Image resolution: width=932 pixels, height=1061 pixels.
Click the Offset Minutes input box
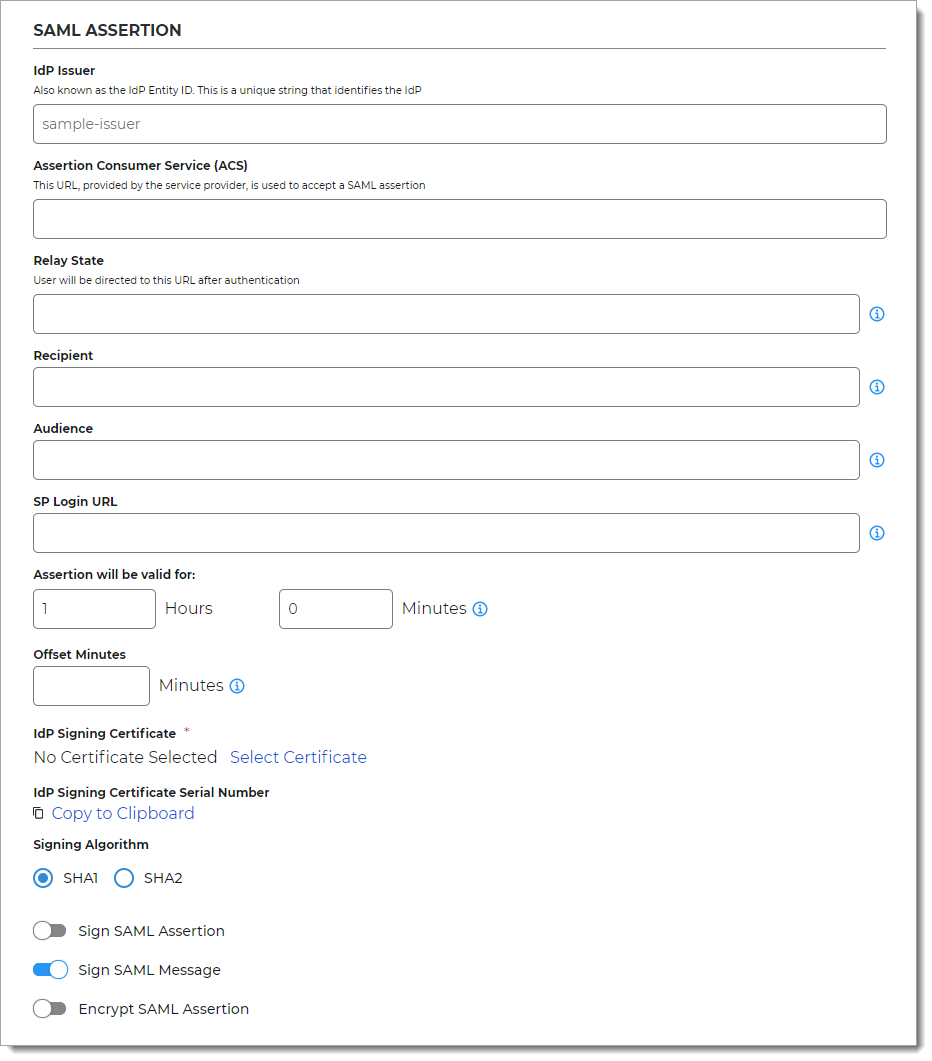tap(91, 685)
